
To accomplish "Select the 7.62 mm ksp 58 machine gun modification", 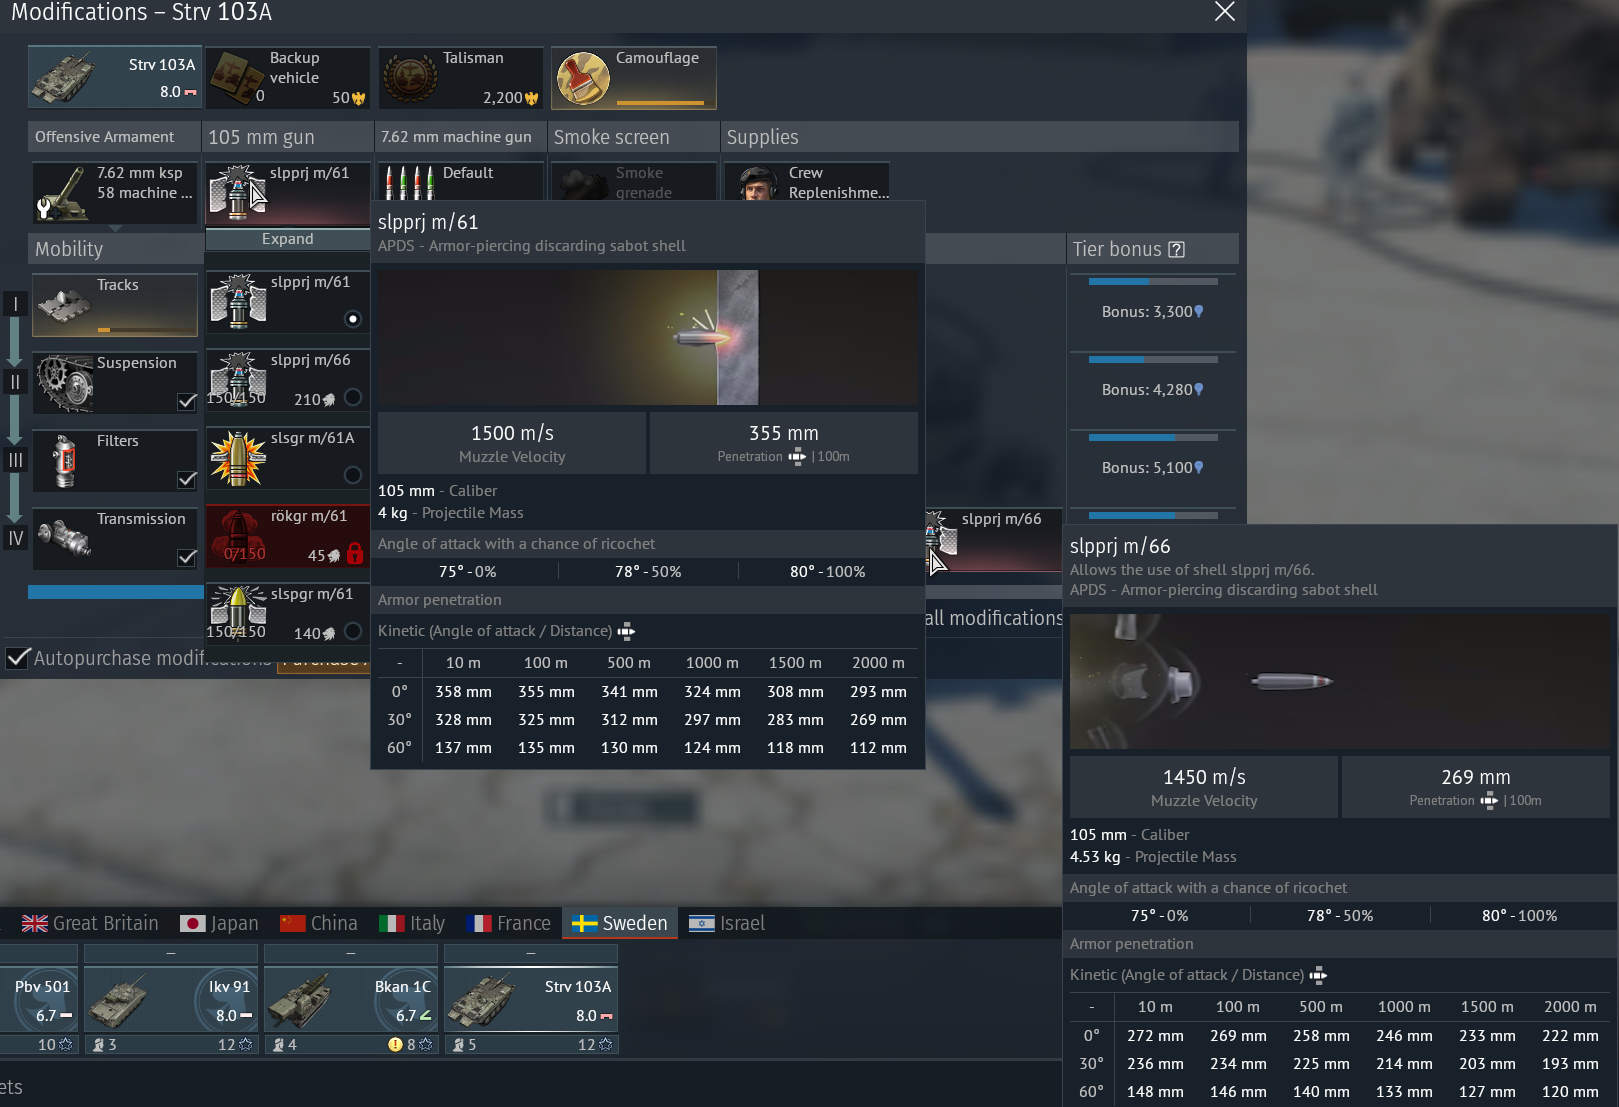I will click(x=115, y=192).
